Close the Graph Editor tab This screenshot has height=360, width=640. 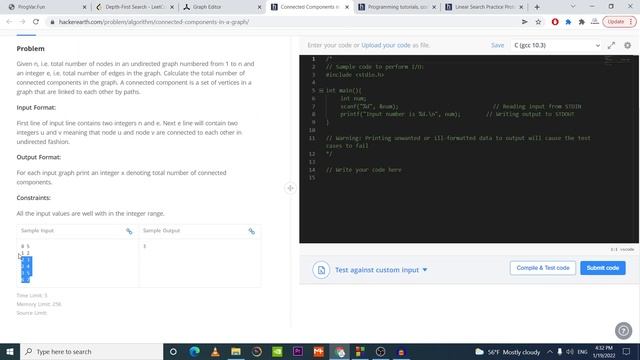click(x=259, y=7)
